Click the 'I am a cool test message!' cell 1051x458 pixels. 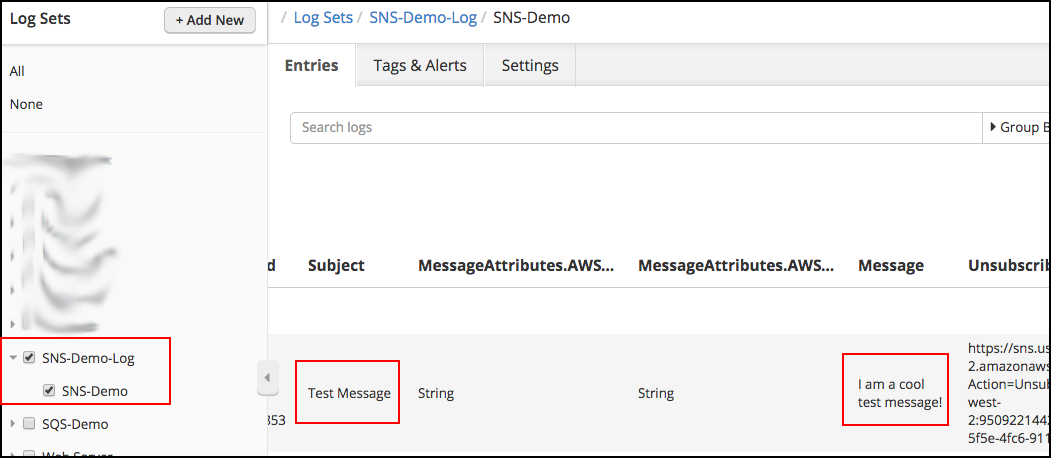(894, 393)
